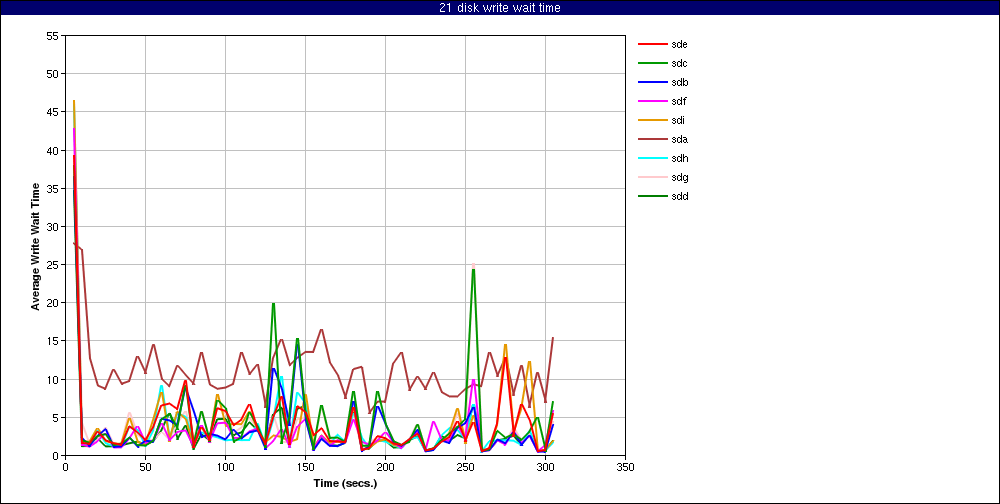
Task: Click the brown sda legend line swatch
Action: pos(651,139)
